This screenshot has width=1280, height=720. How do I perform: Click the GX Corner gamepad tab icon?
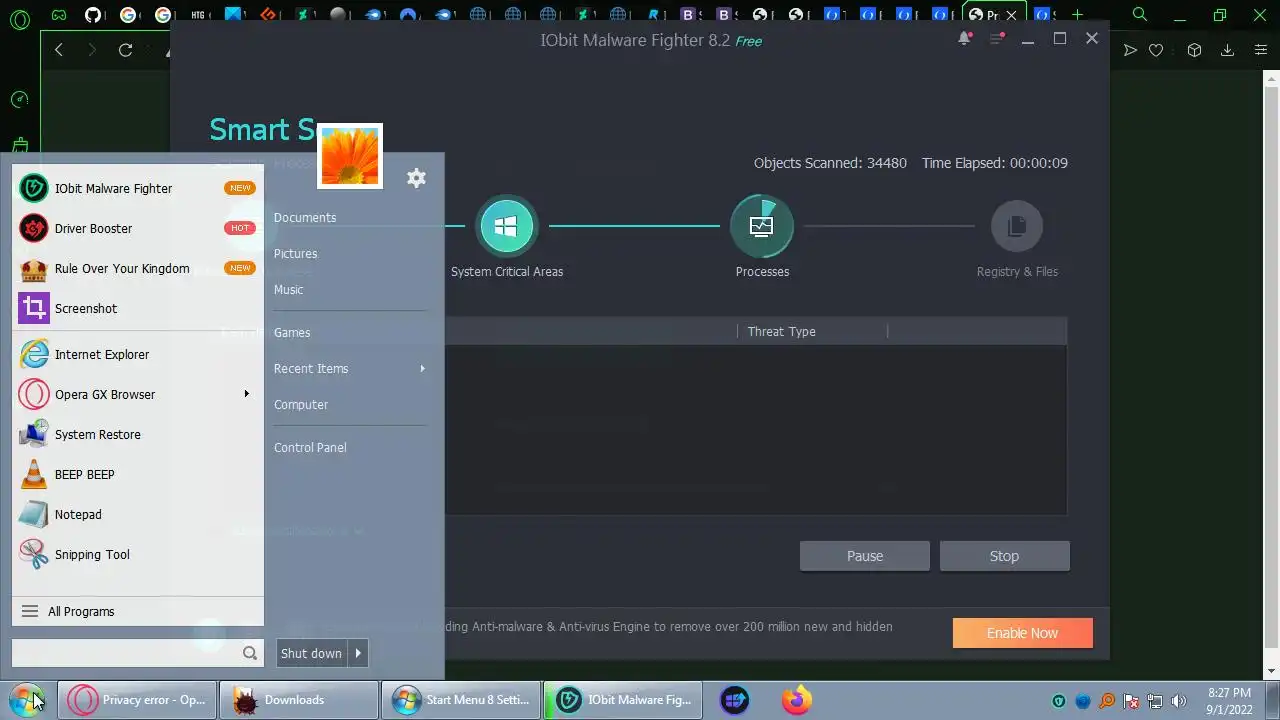tap(59, 15)
